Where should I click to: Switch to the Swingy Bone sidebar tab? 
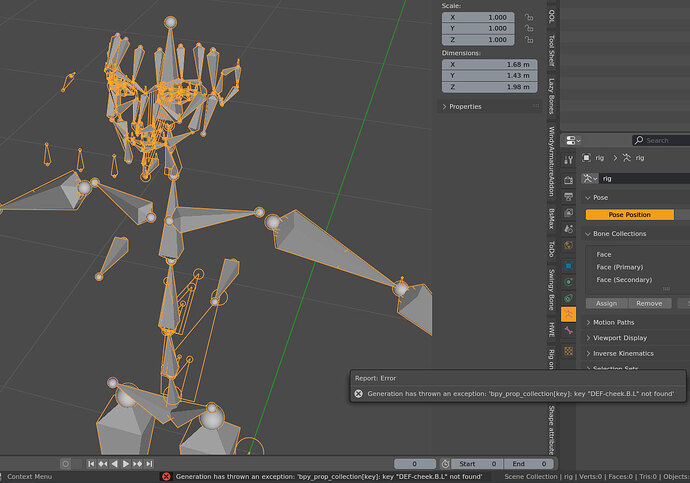click(x=551, y=289)
